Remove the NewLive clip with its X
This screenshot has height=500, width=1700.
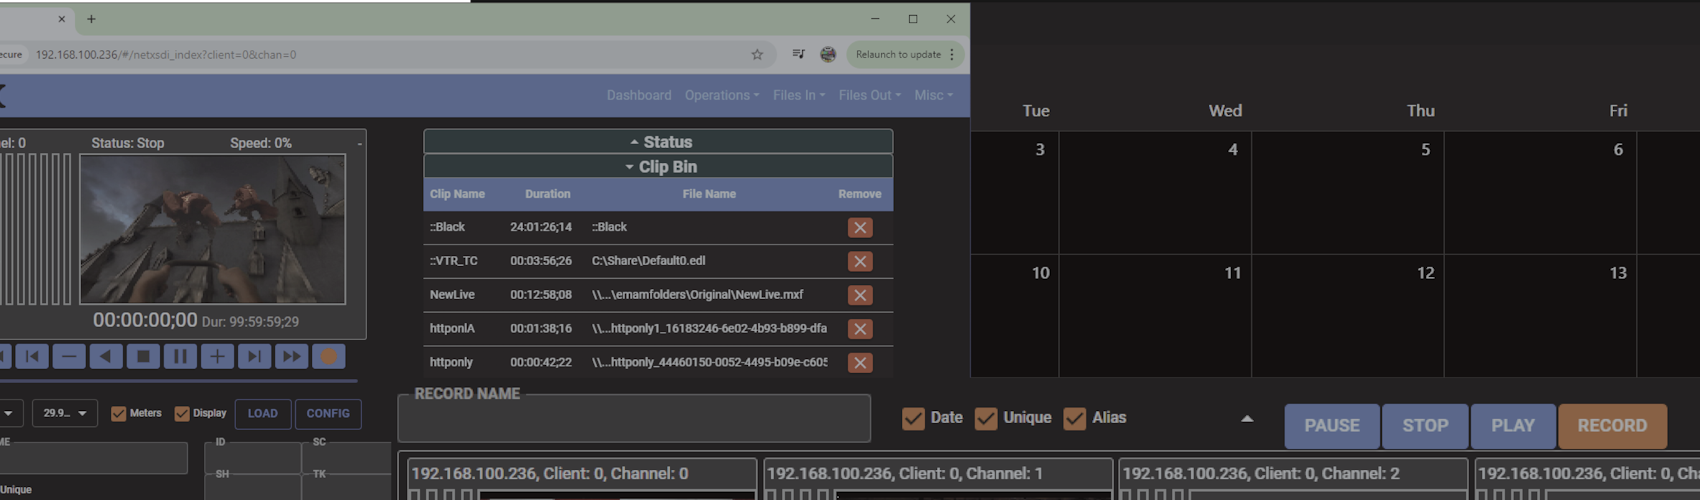point(859,295)
